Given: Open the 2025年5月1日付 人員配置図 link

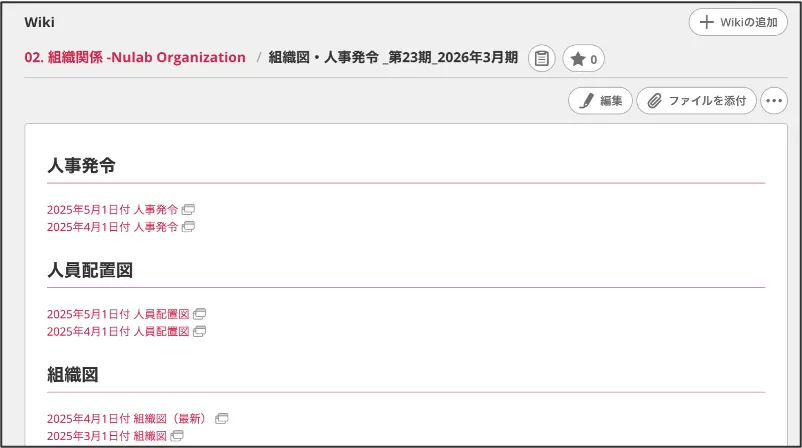Looking at the screenshot, I should [118, 314].
